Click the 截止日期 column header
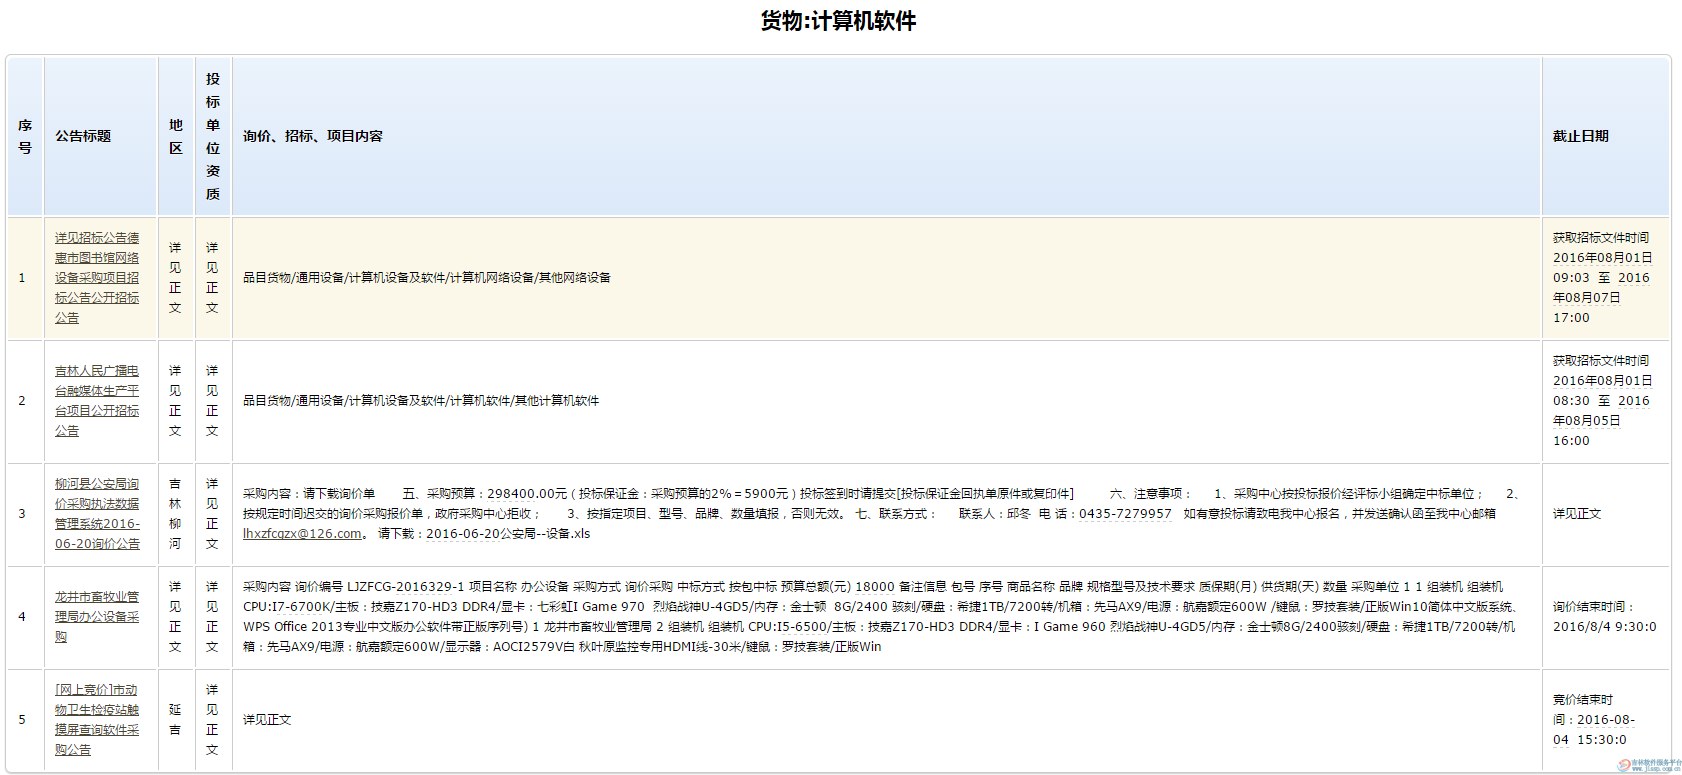 pyautogui.click(x=1580, y=136)
